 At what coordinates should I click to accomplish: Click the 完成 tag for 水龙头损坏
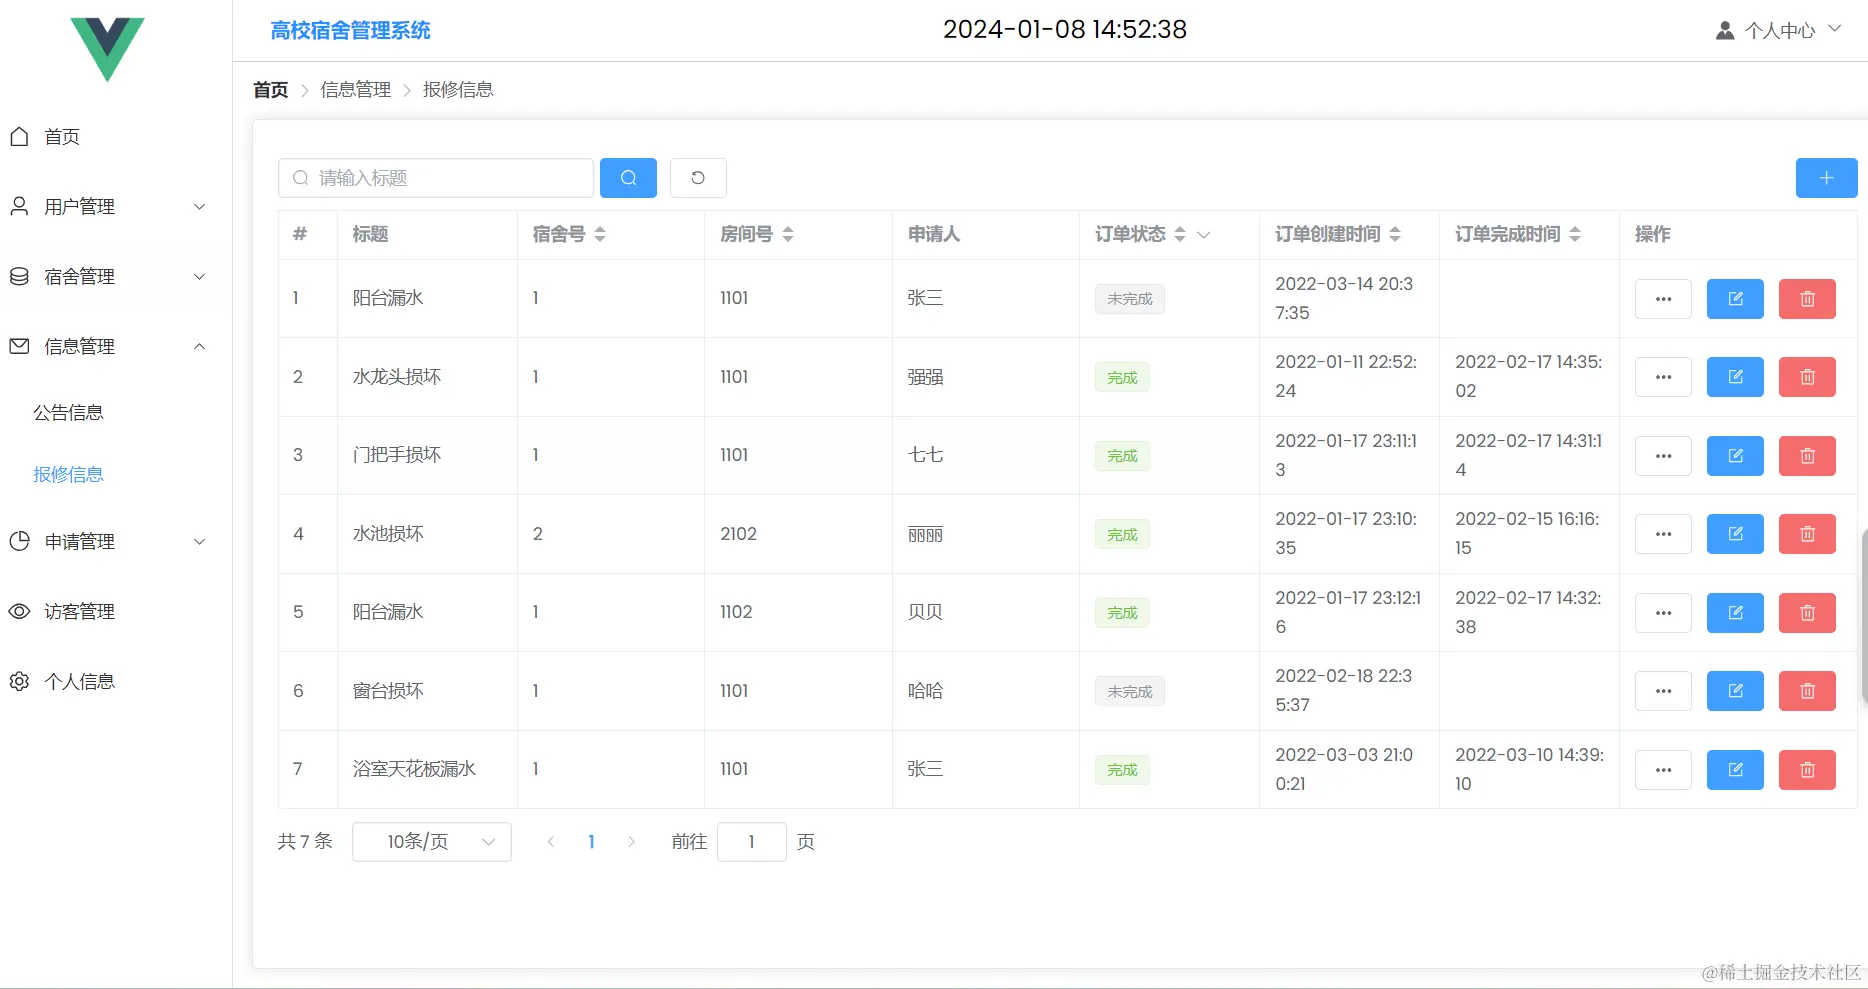(x=1122, y=378)
